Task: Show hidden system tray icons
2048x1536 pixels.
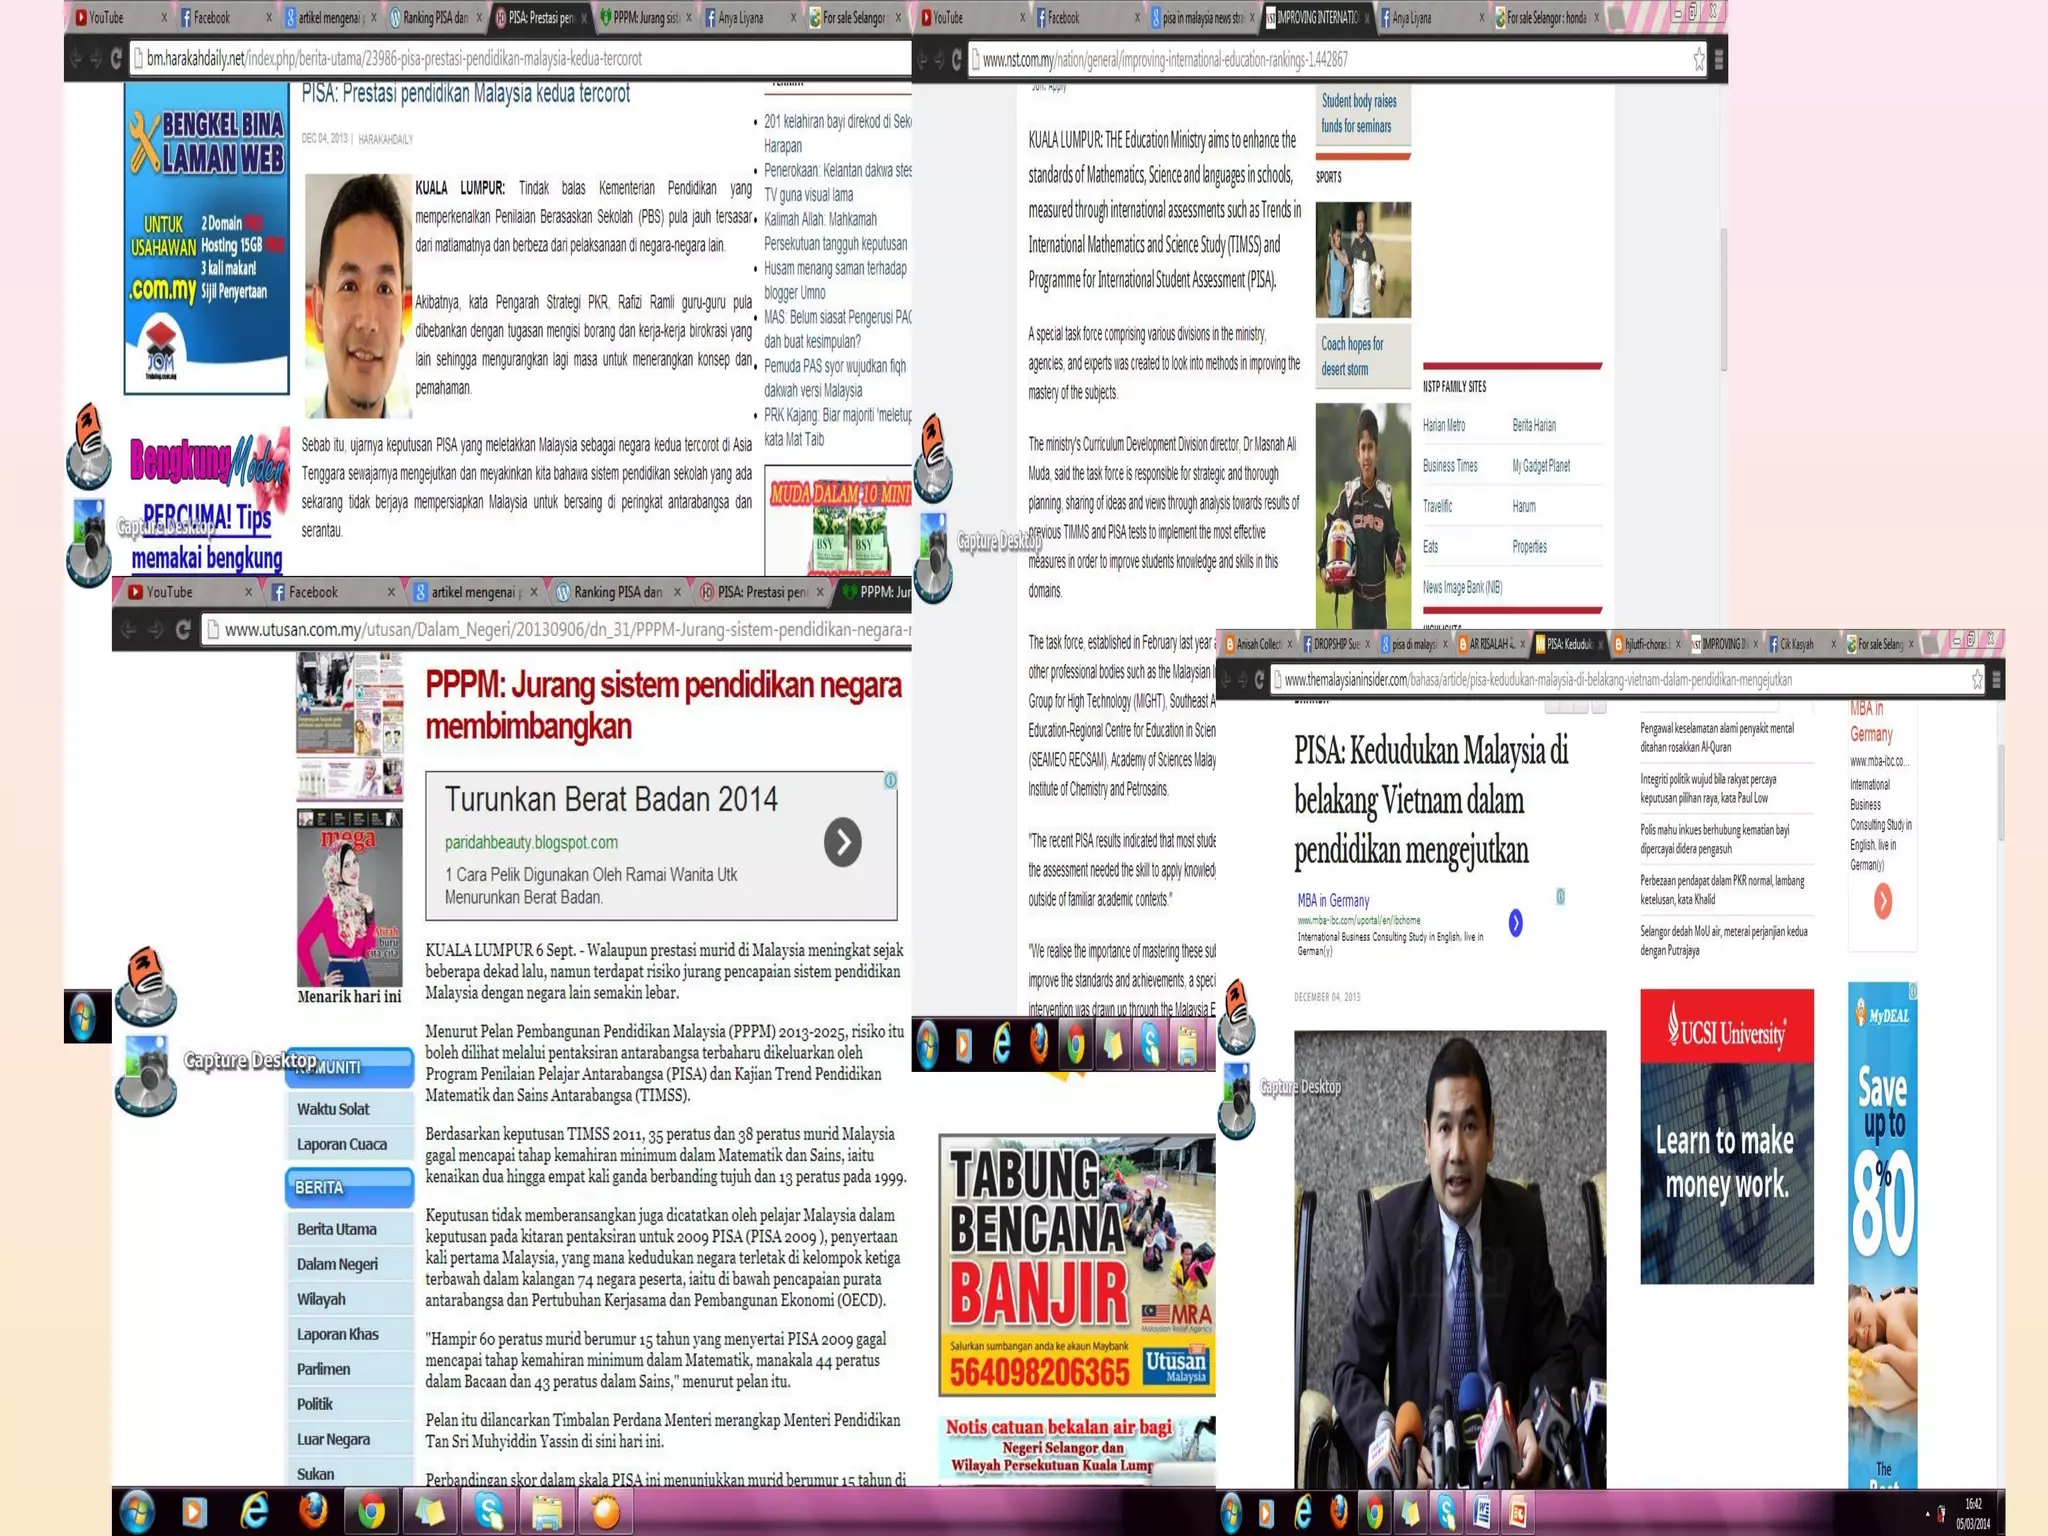Action: click(1927, 1514)
